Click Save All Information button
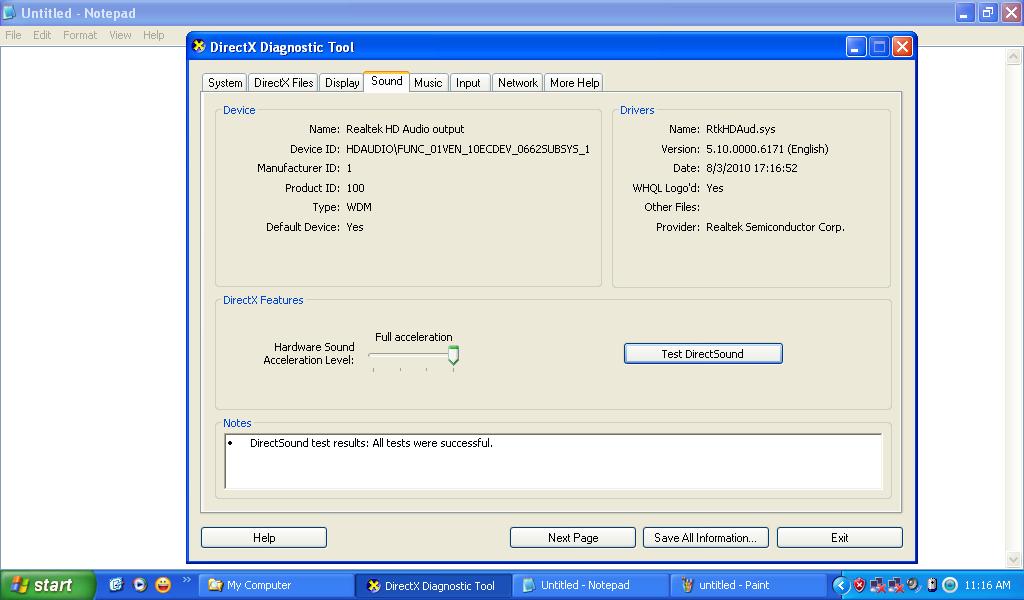This screenshot has width=1024, height=600. [x=705, y=538]
